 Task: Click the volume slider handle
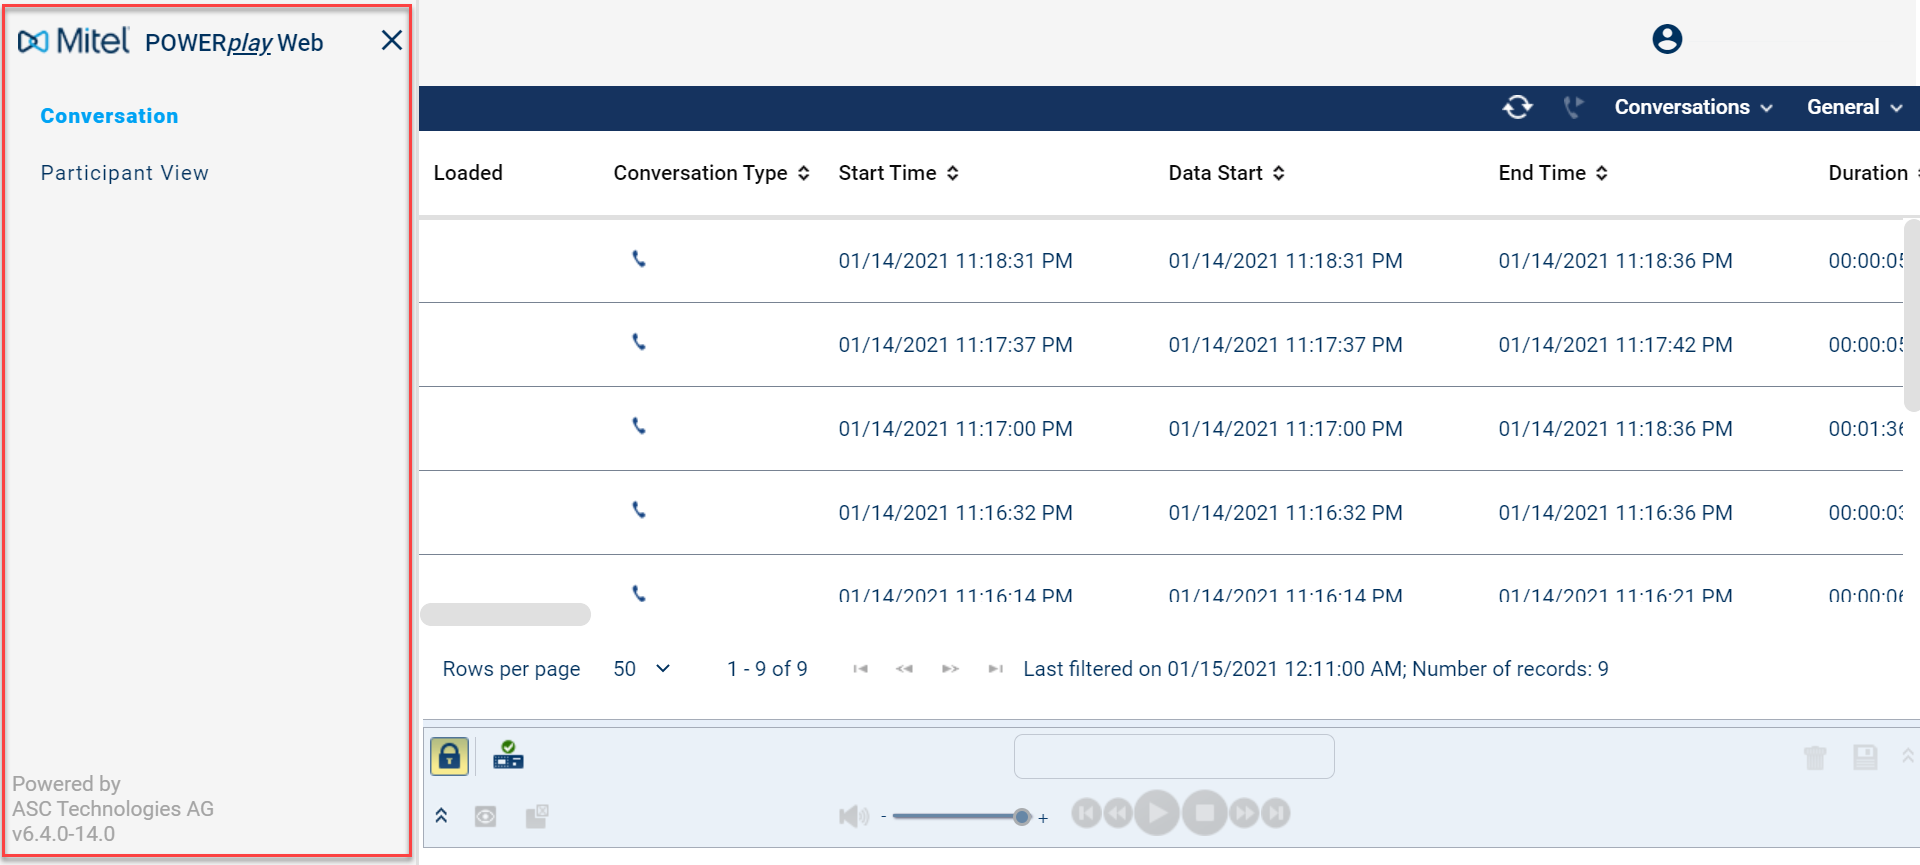[x=1021, y=816]
